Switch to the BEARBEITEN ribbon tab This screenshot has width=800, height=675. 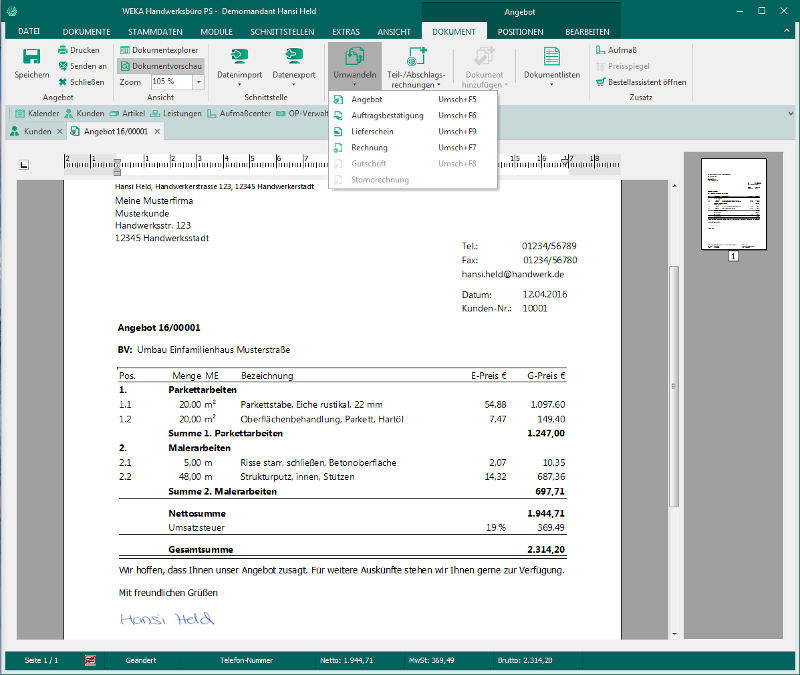click(587, 32)
